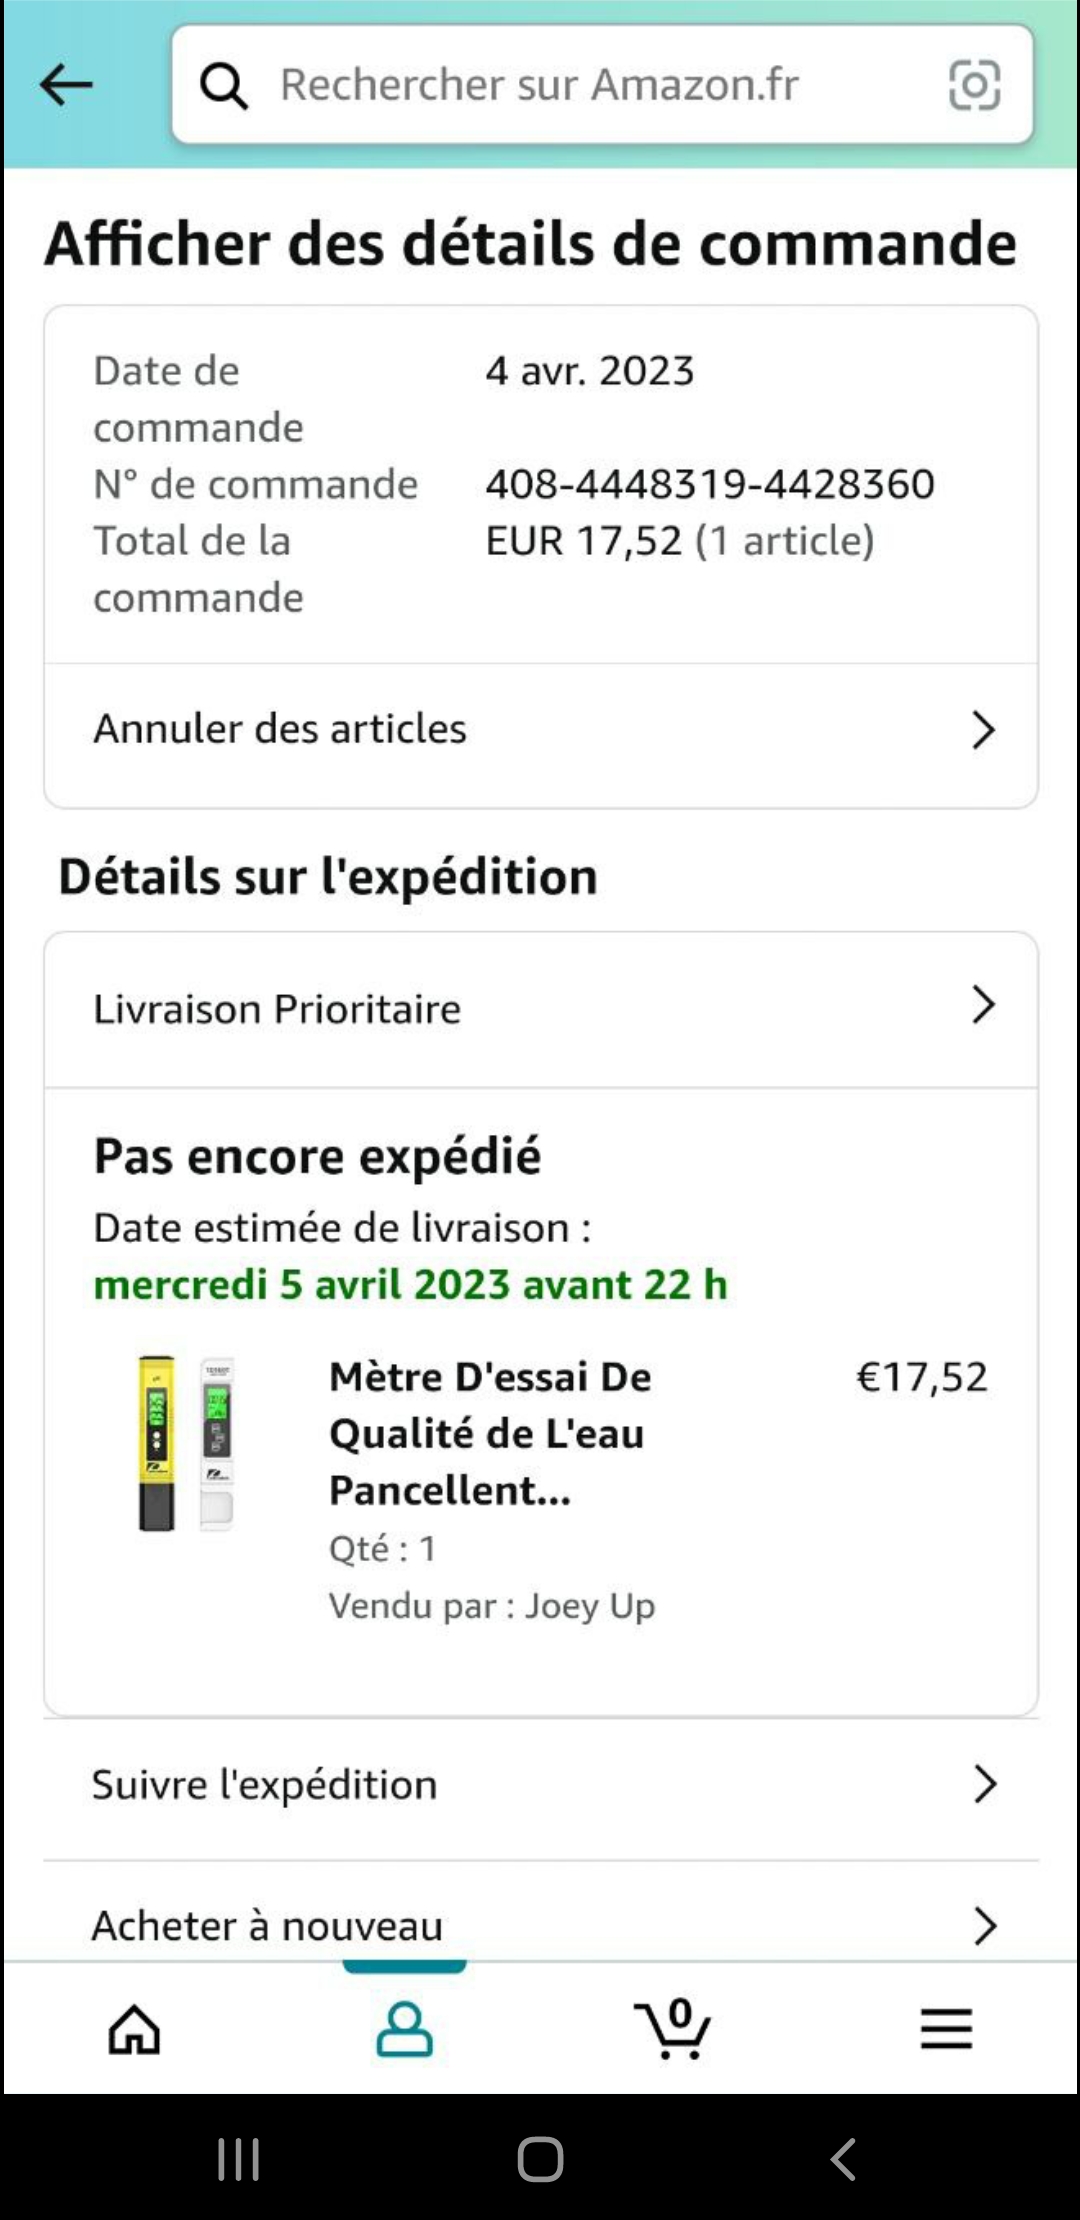Screen dimensions: 1080x2220
Task: Open the shopping cart icon
Action: pos(673,2029)
